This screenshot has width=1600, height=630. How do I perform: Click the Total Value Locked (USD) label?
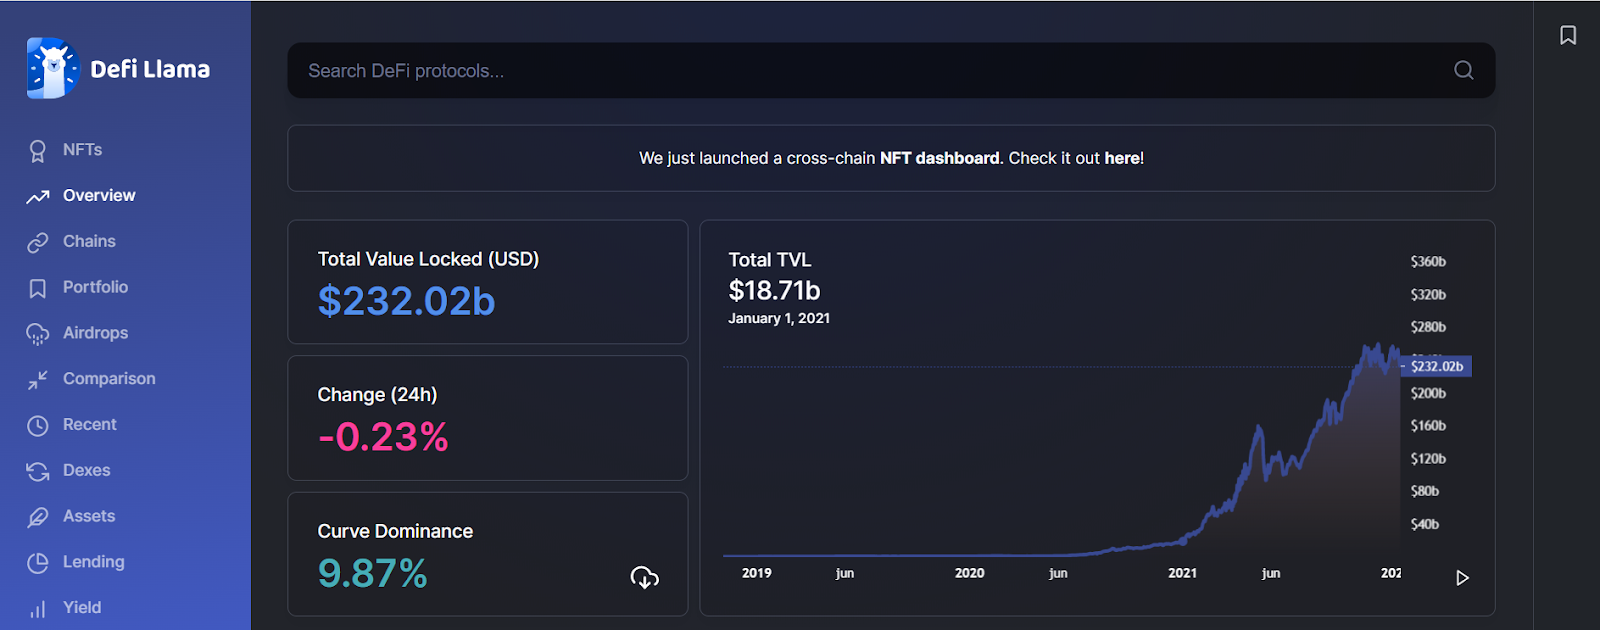pyautogui.click(x=428, y=259)
